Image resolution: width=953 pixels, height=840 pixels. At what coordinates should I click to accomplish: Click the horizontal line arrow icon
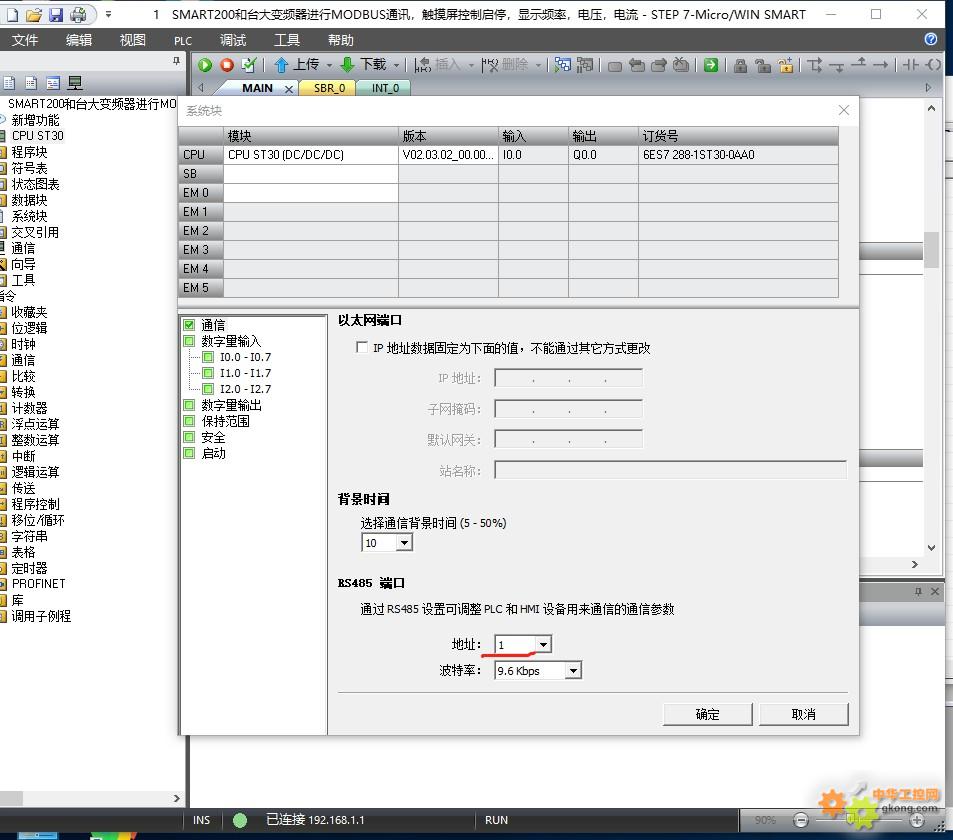881,64
